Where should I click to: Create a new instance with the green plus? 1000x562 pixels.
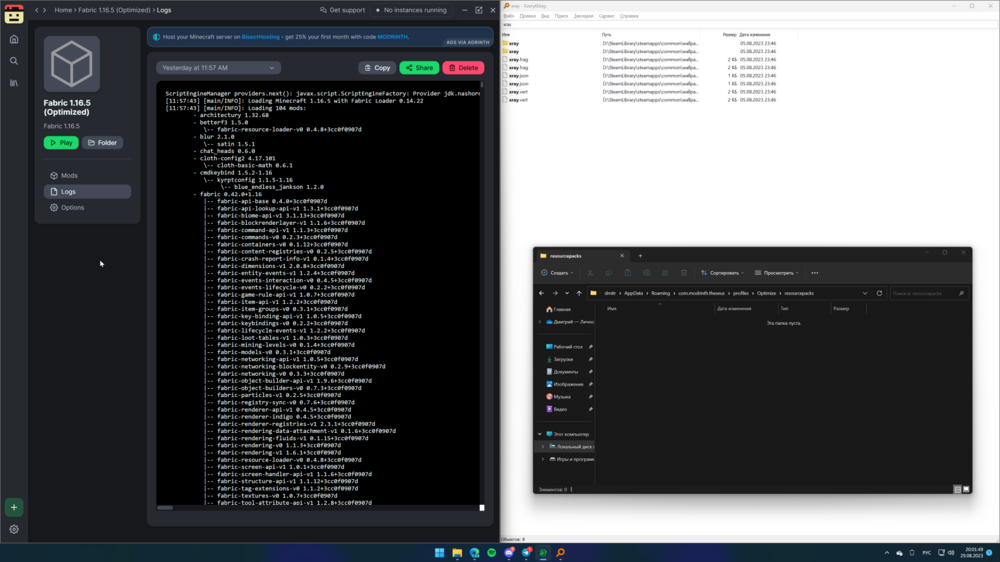pyautogui.click(x=14, y=507)
